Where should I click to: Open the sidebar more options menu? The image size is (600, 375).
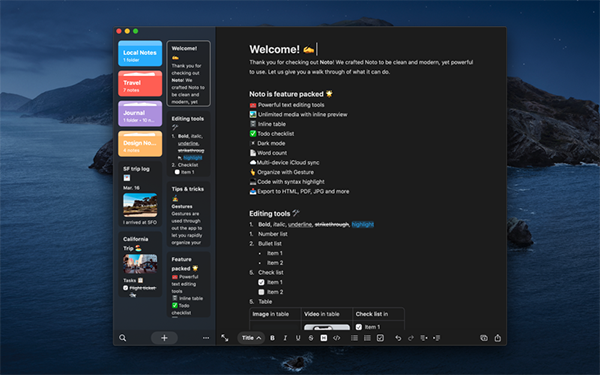206,338
